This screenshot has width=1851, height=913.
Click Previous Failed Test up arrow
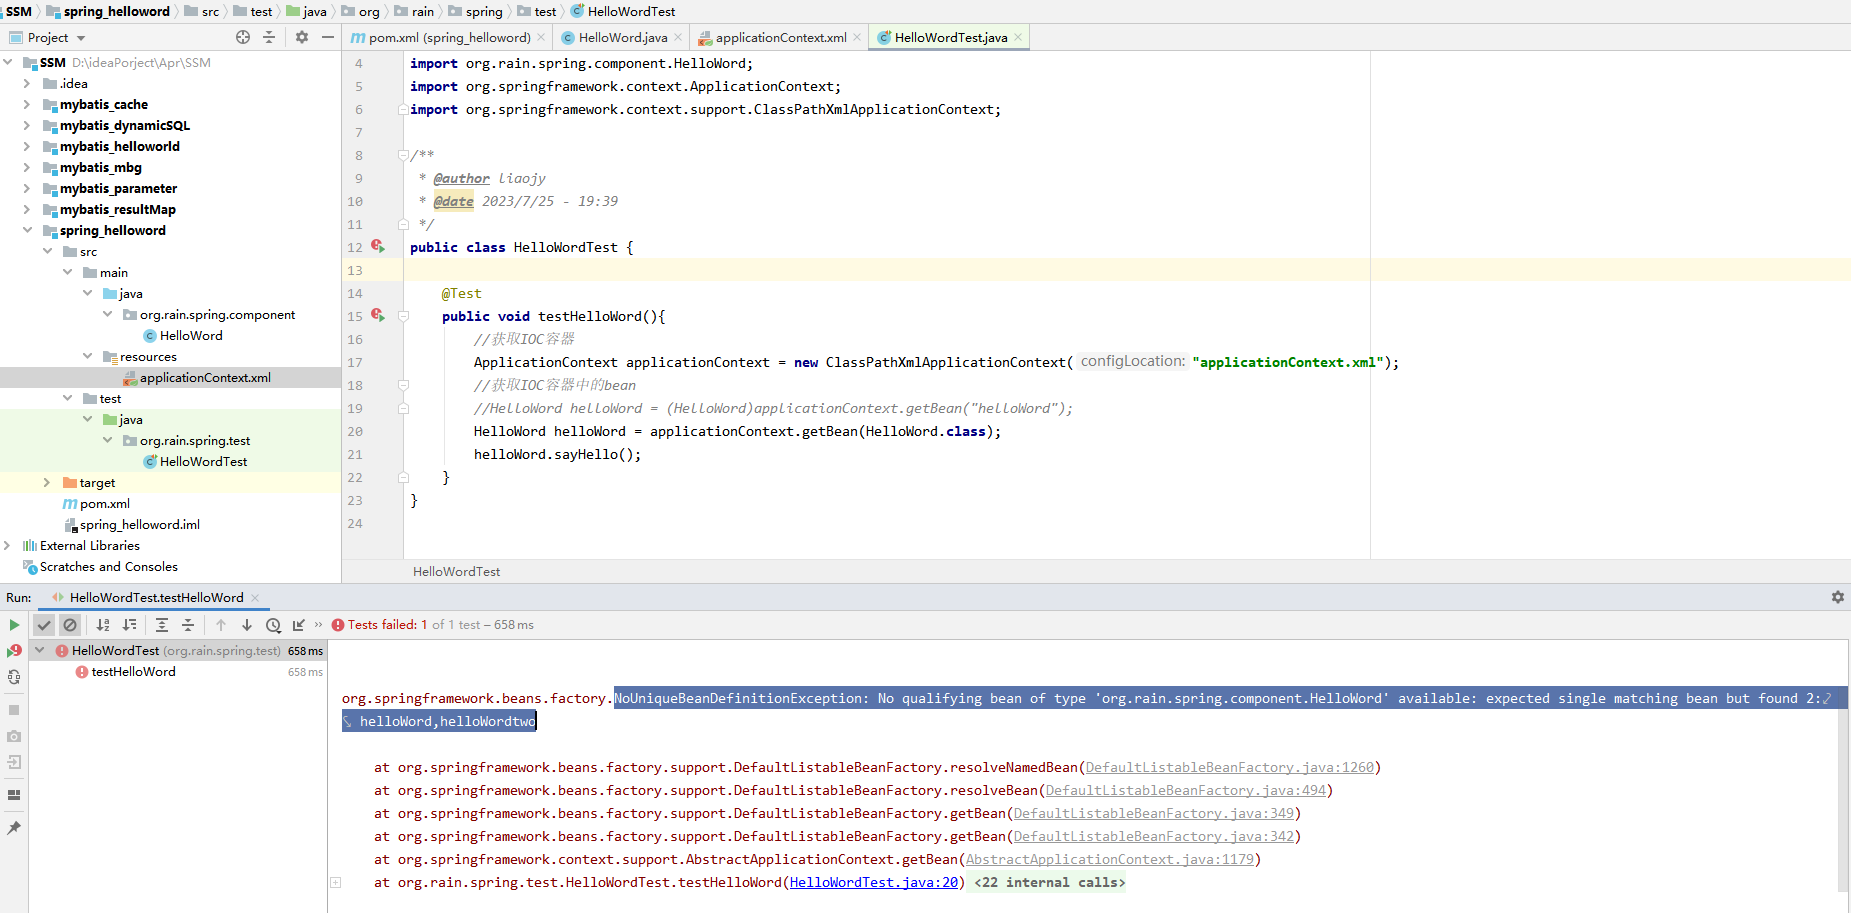(221, 625)
